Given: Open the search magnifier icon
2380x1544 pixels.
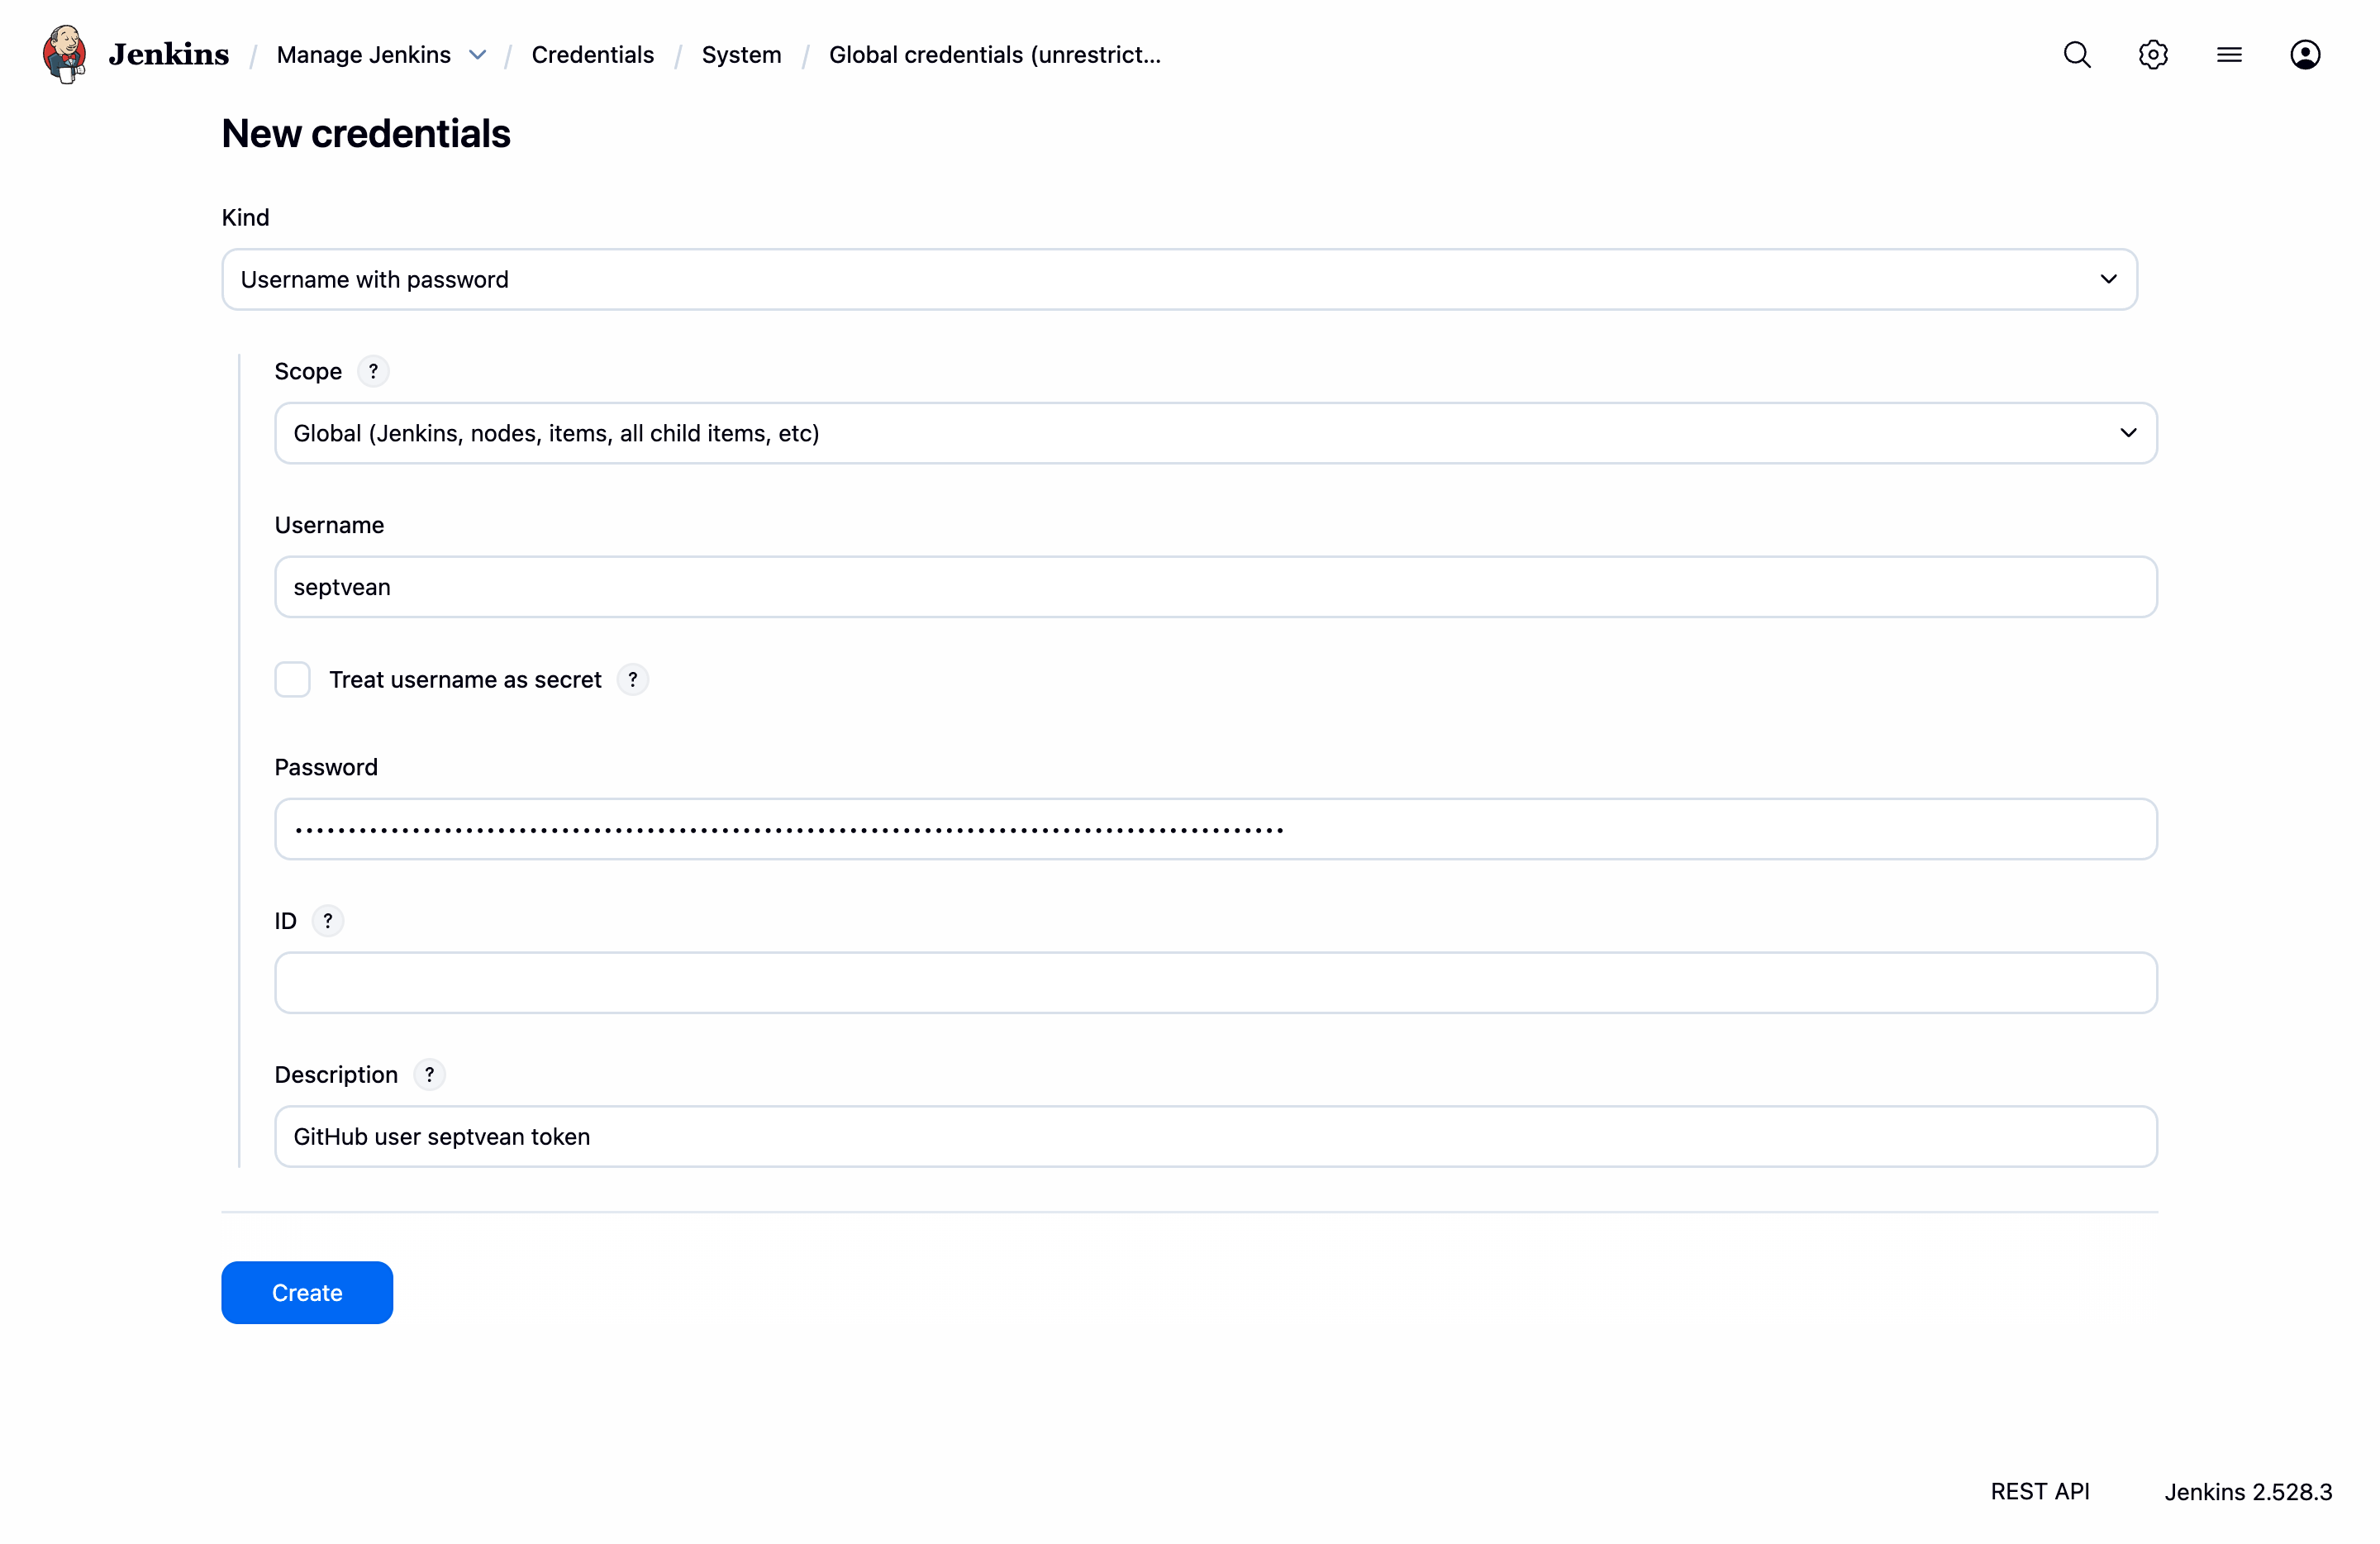Looking at the screenshot, I should [2077, 54].
